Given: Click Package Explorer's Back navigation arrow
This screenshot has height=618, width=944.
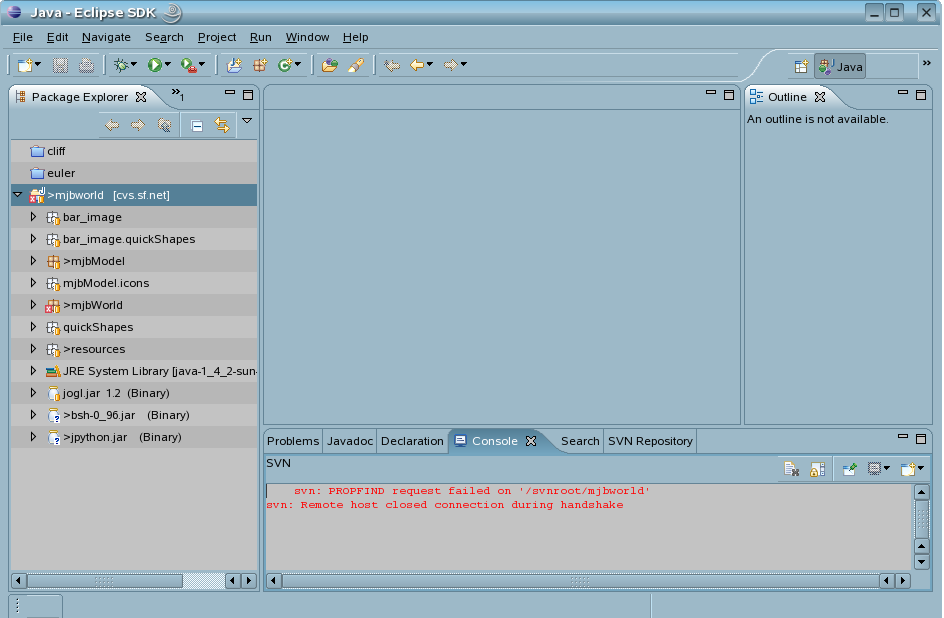Looking at the screenshot, I should coord(112,125).
